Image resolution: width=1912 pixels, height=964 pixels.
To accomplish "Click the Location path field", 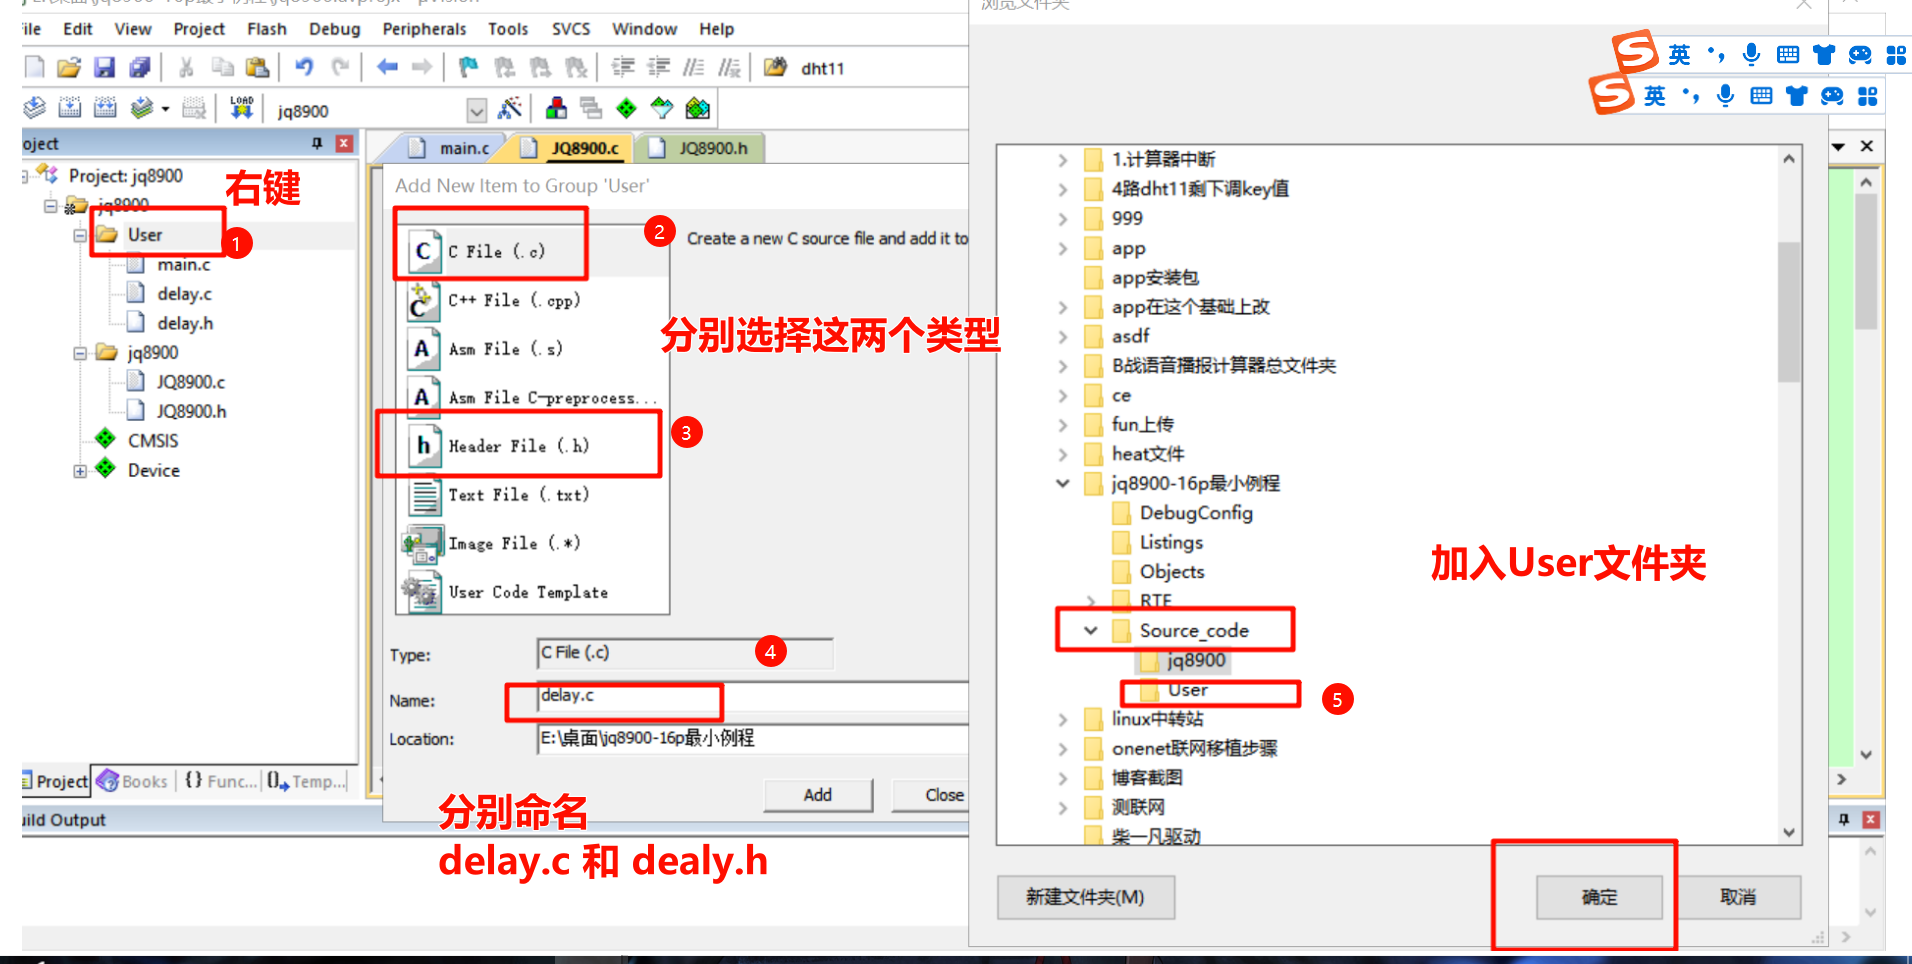I will pyautogui.click(x=752, y=739).
